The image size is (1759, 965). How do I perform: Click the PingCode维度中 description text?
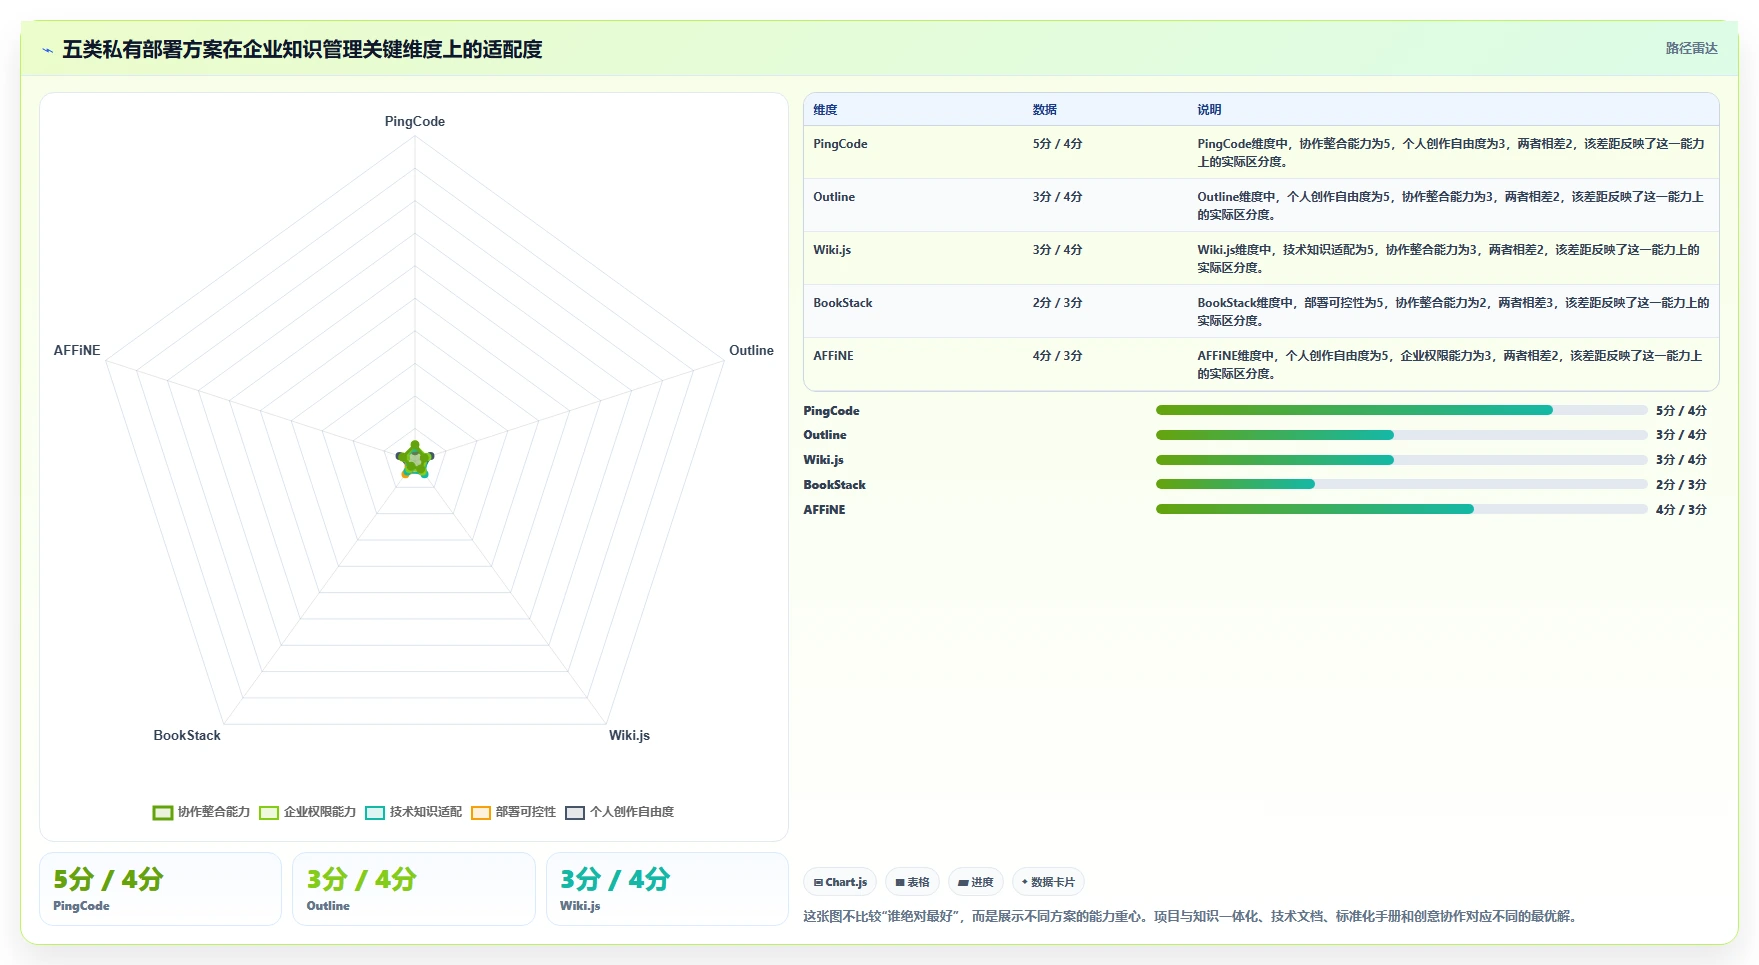click(x=1451, y=153)
